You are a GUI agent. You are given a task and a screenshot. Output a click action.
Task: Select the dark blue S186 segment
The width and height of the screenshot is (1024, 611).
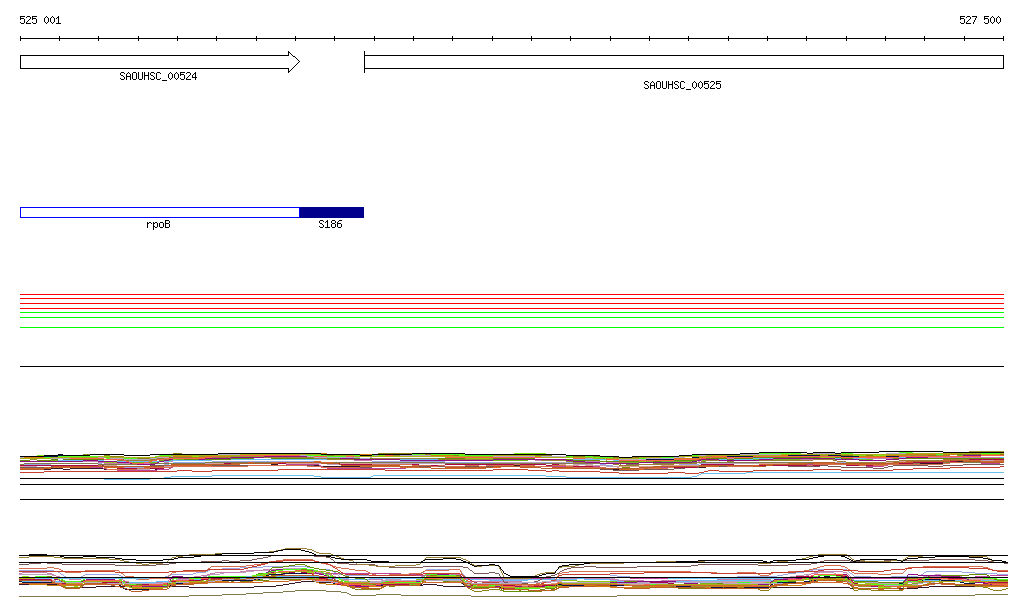pos(331,212)
